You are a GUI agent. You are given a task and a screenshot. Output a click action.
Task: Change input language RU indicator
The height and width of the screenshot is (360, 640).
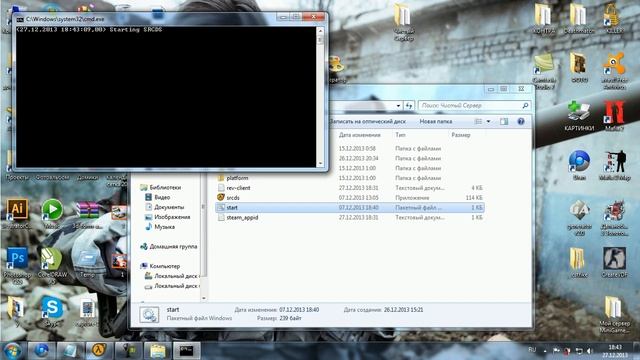[532, 350]
